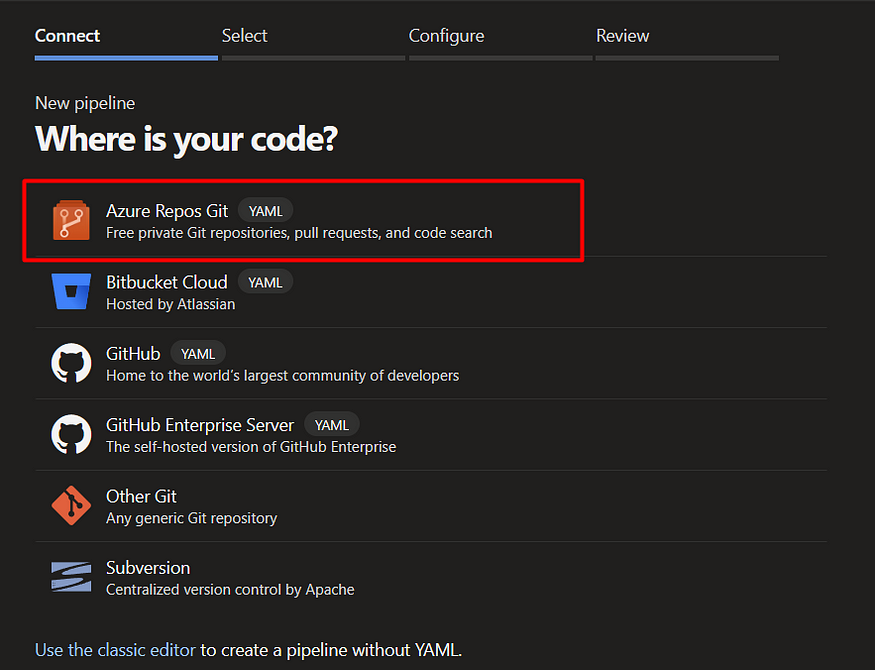
Task: Click the Azure Repos Git icon
Action: click(x=71, y=220)
